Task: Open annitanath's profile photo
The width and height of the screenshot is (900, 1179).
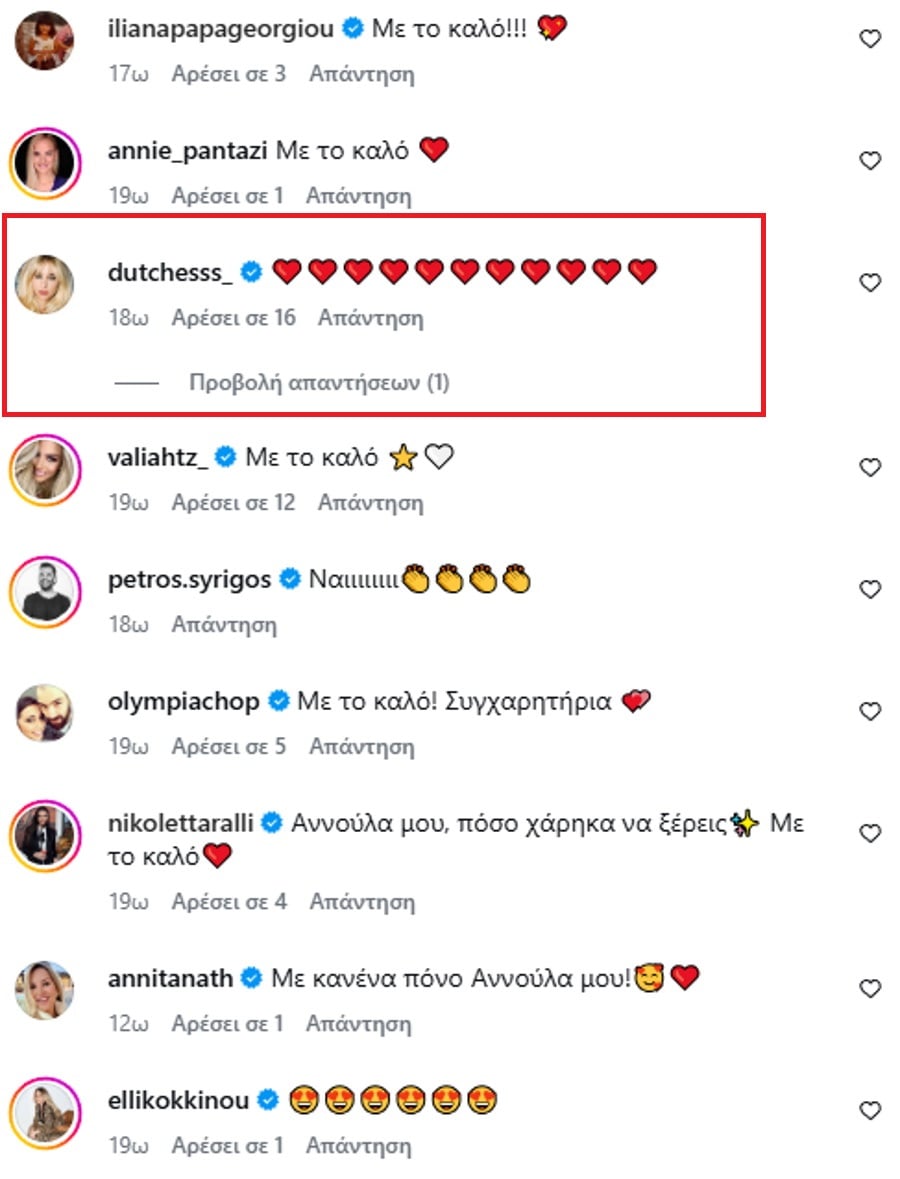Action: pos(44,990)
